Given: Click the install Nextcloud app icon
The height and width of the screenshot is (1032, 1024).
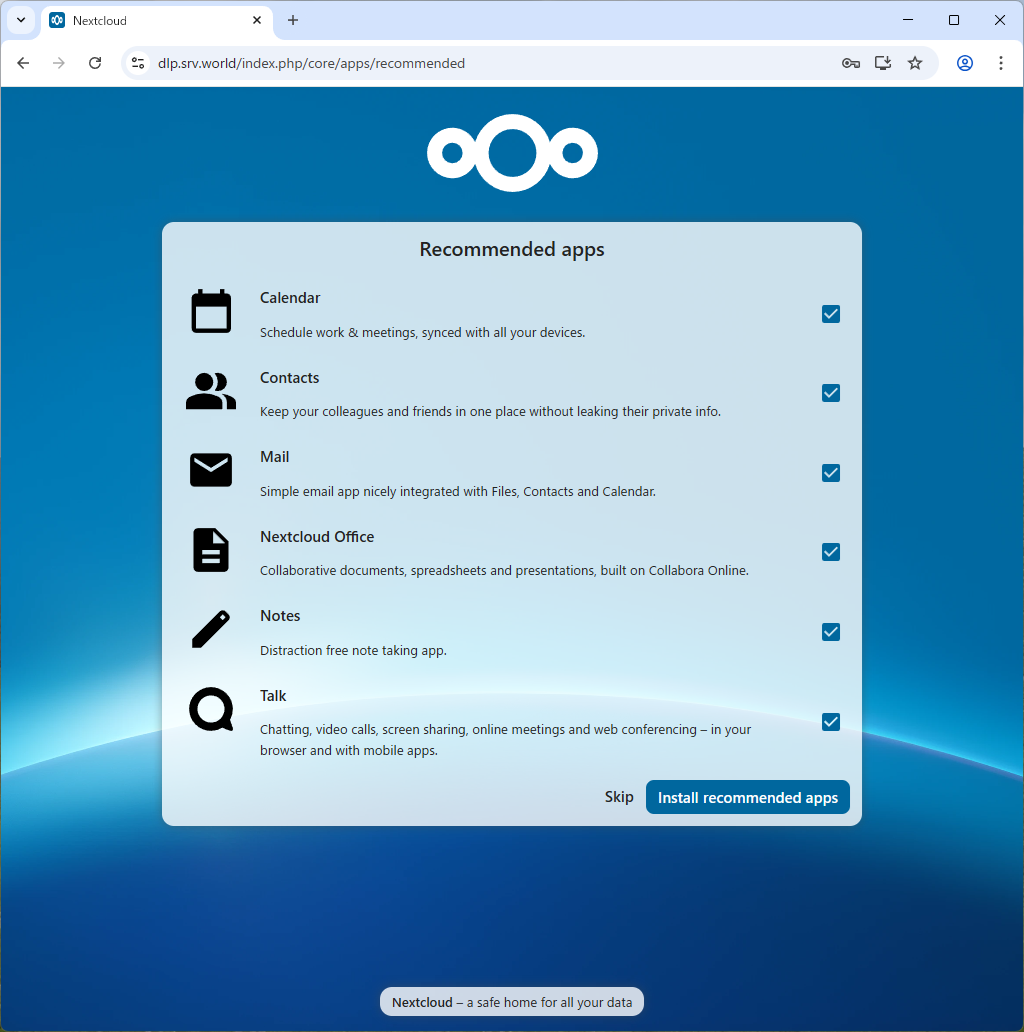Looking at the screenshot, I should coord(882,62).
